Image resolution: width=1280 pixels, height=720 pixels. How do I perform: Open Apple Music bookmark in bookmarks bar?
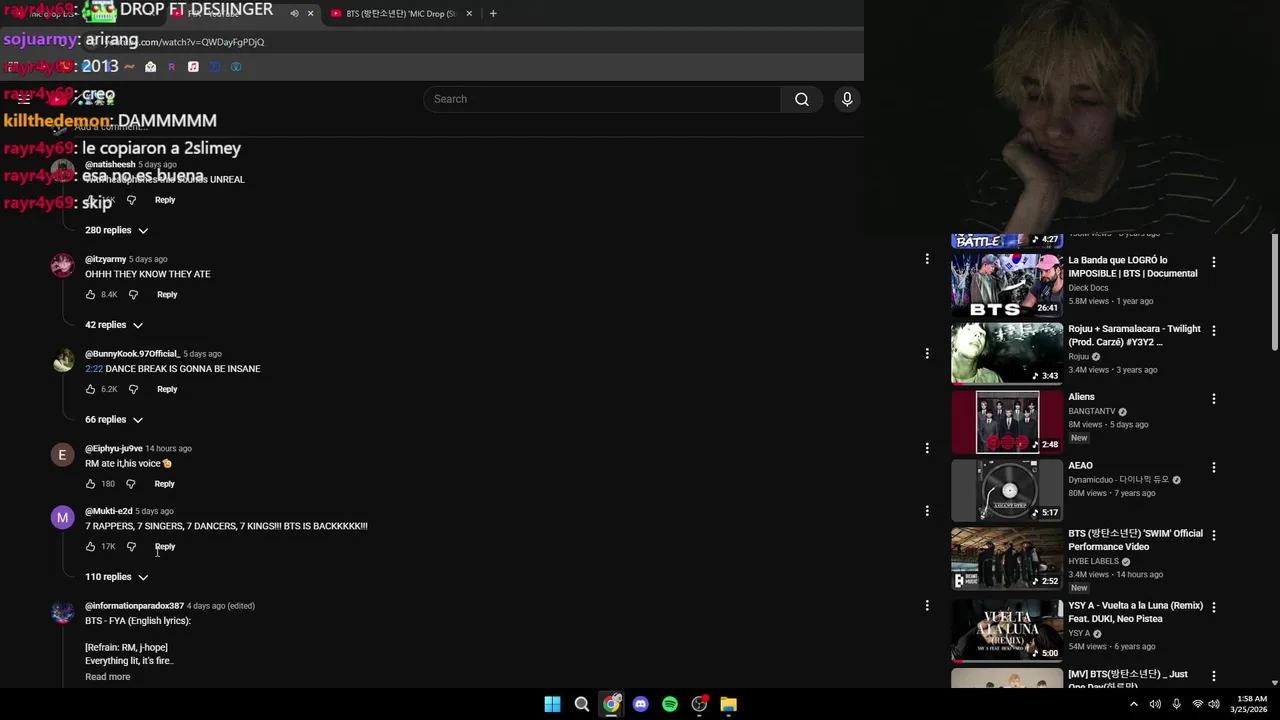click(193, 67)
